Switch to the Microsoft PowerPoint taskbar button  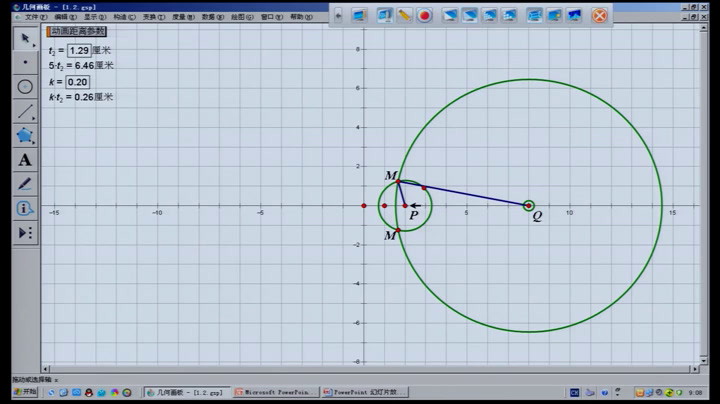[276, 393]
